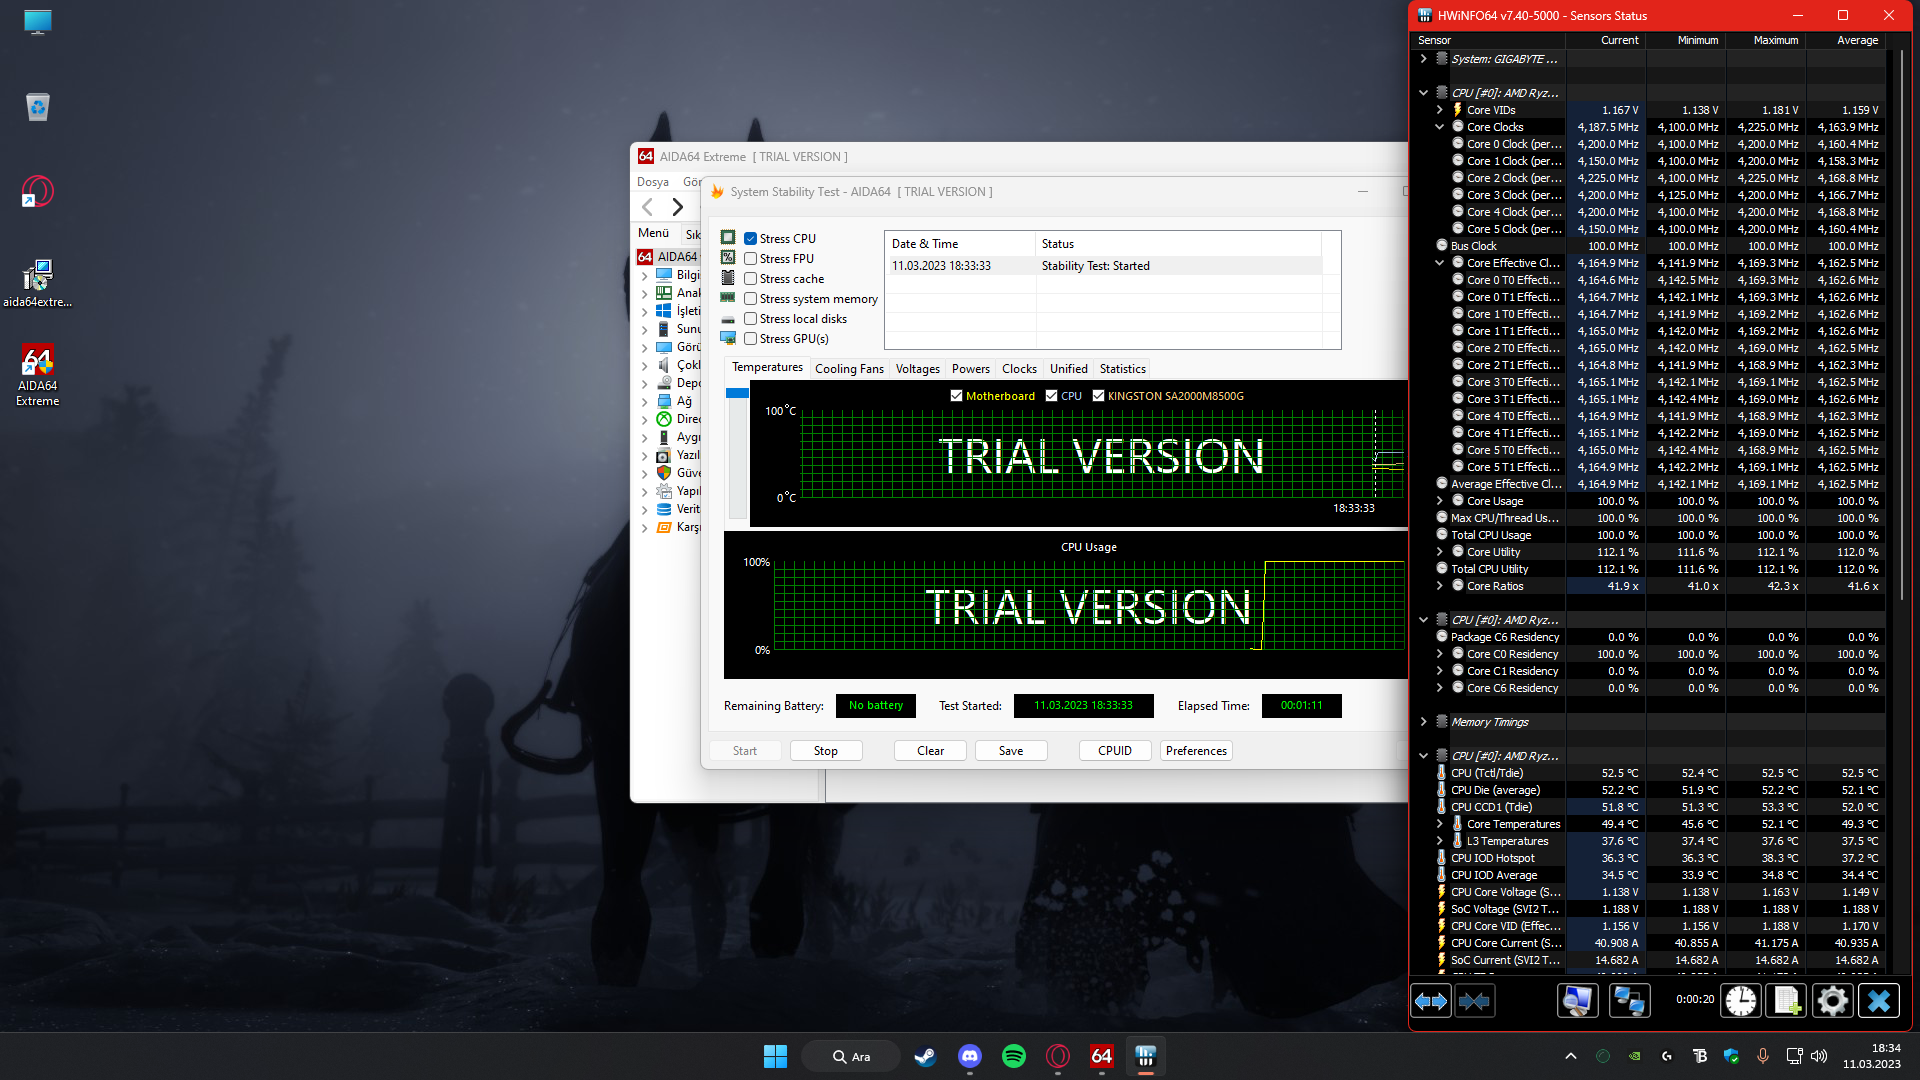
Task: Open Windows Start menu
Action: [775, 1056]
